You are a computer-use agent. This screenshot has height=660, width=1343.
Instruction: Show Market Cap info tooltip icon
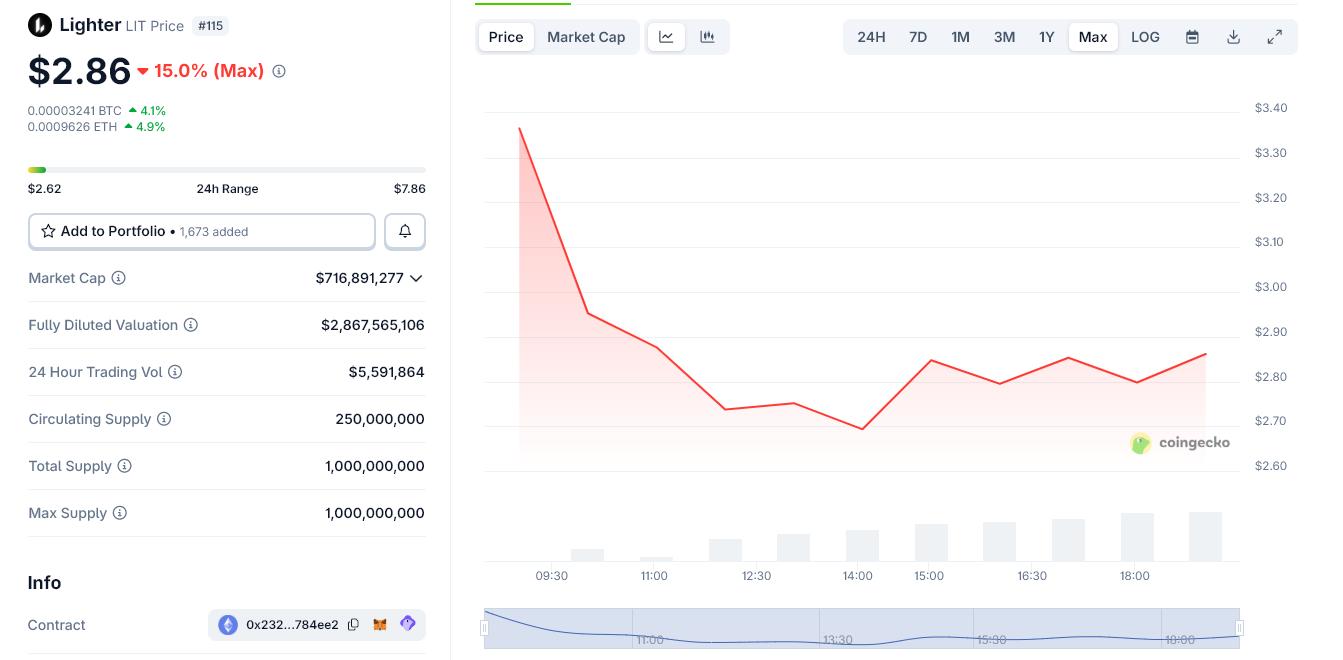click(x=119, y=278)
